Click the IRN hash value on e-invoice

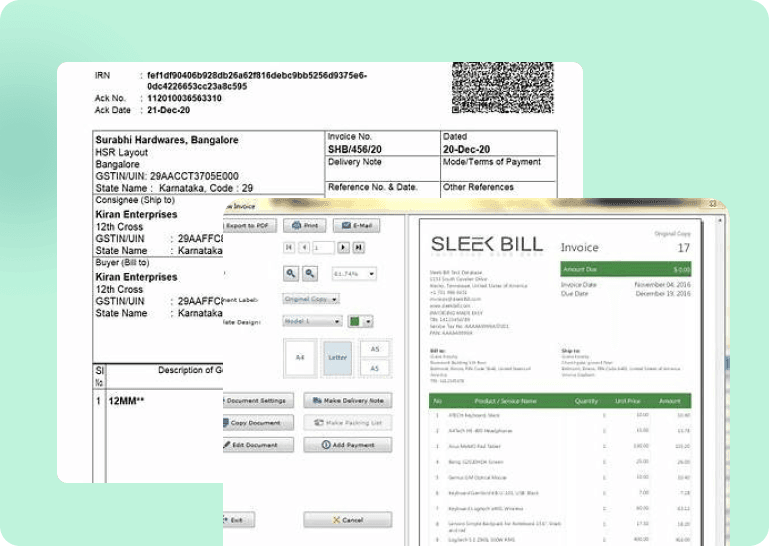tap(256, 81)
